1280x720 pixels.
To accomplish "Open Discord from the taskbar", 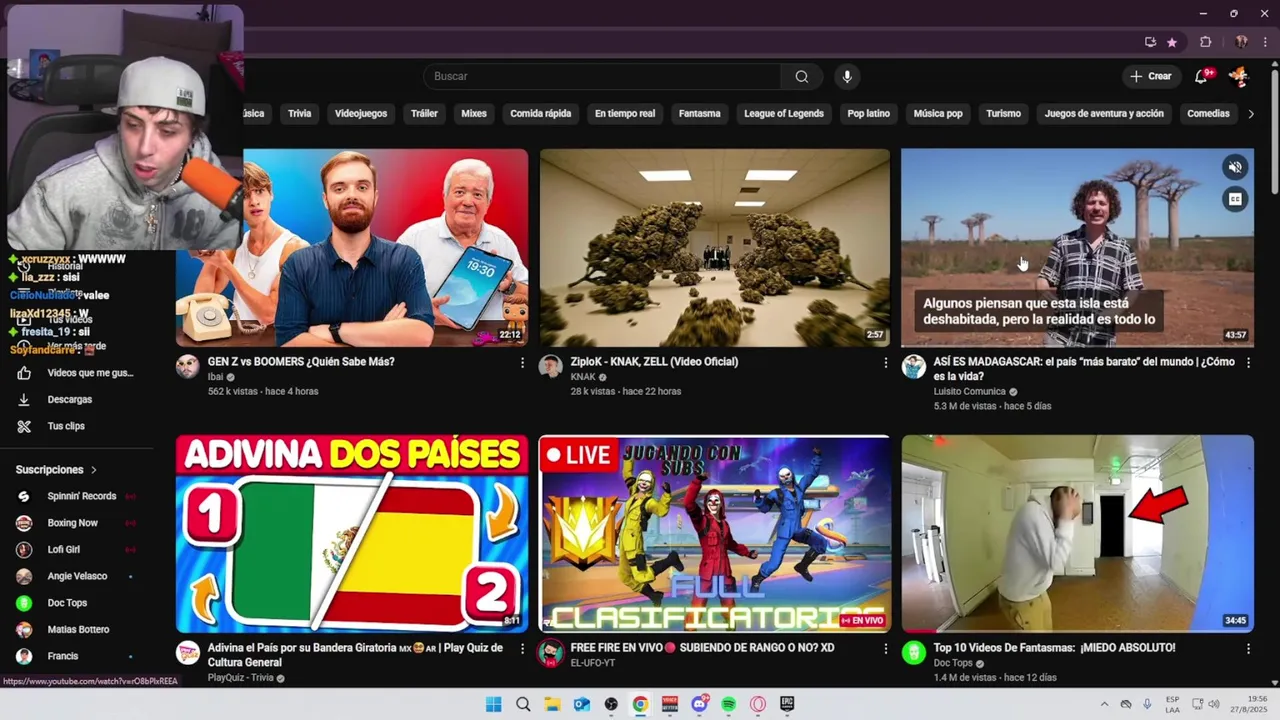I will click(699, 704).
